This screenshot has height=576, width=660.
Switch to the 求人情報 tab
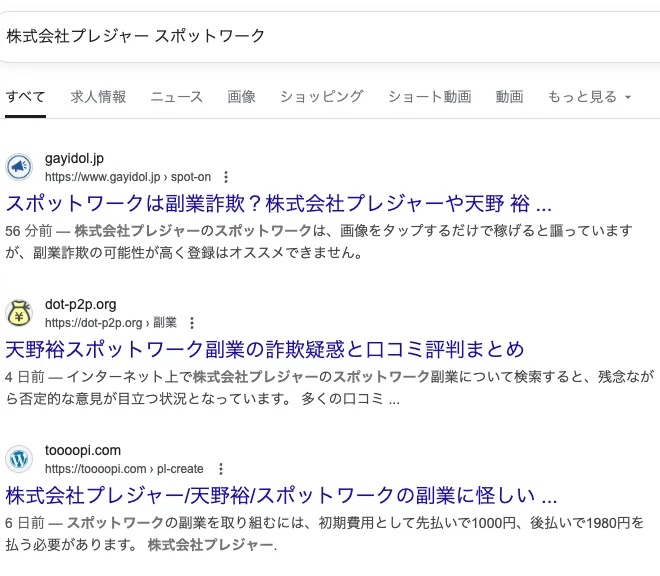[x=98, y=97]
